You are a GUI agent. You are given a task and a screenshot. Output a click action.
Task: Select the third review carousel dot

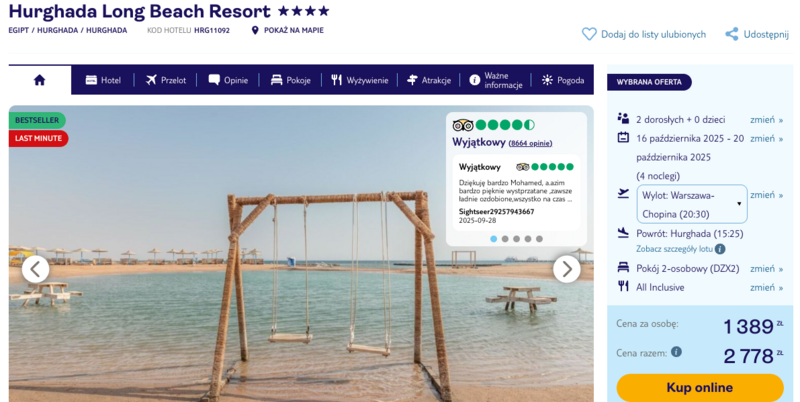pos(516,239)
